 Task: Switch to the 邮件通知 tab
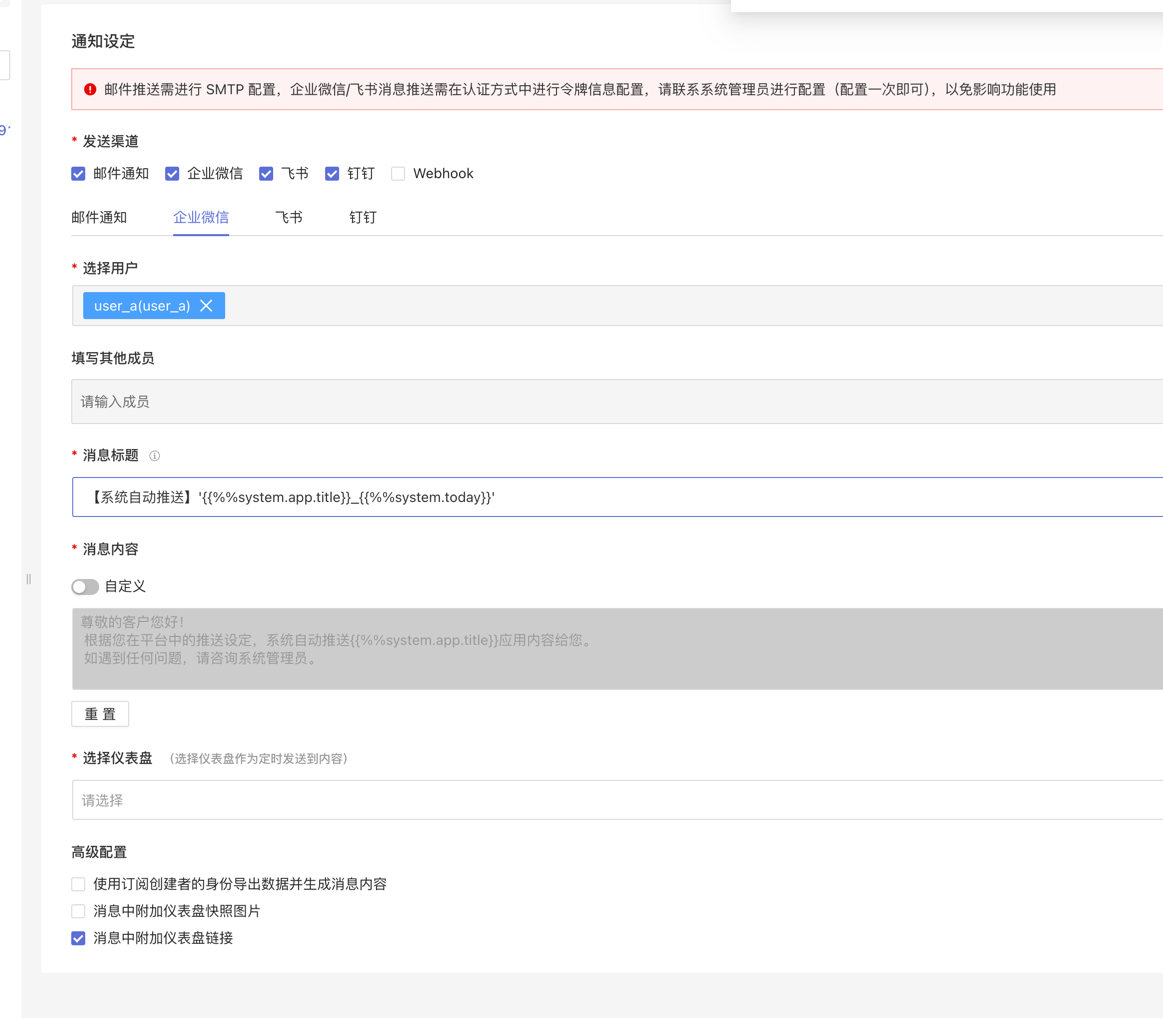[99, 217]
